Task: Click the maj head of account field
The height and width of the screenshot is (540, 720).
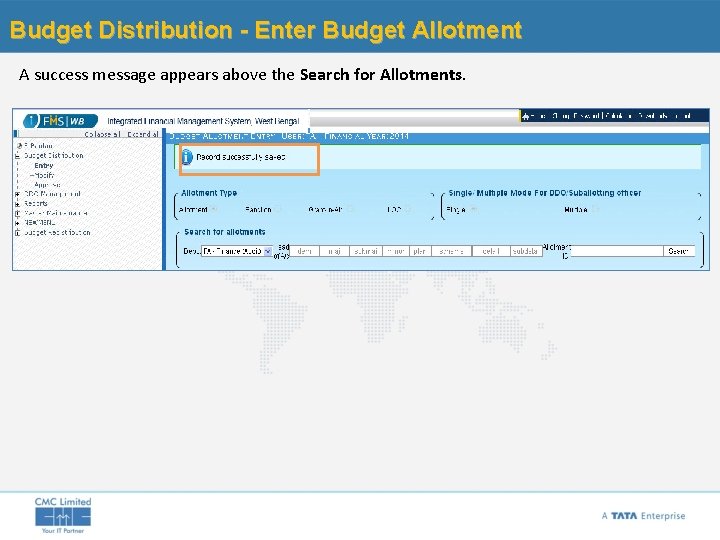Action: click(334, 251)
